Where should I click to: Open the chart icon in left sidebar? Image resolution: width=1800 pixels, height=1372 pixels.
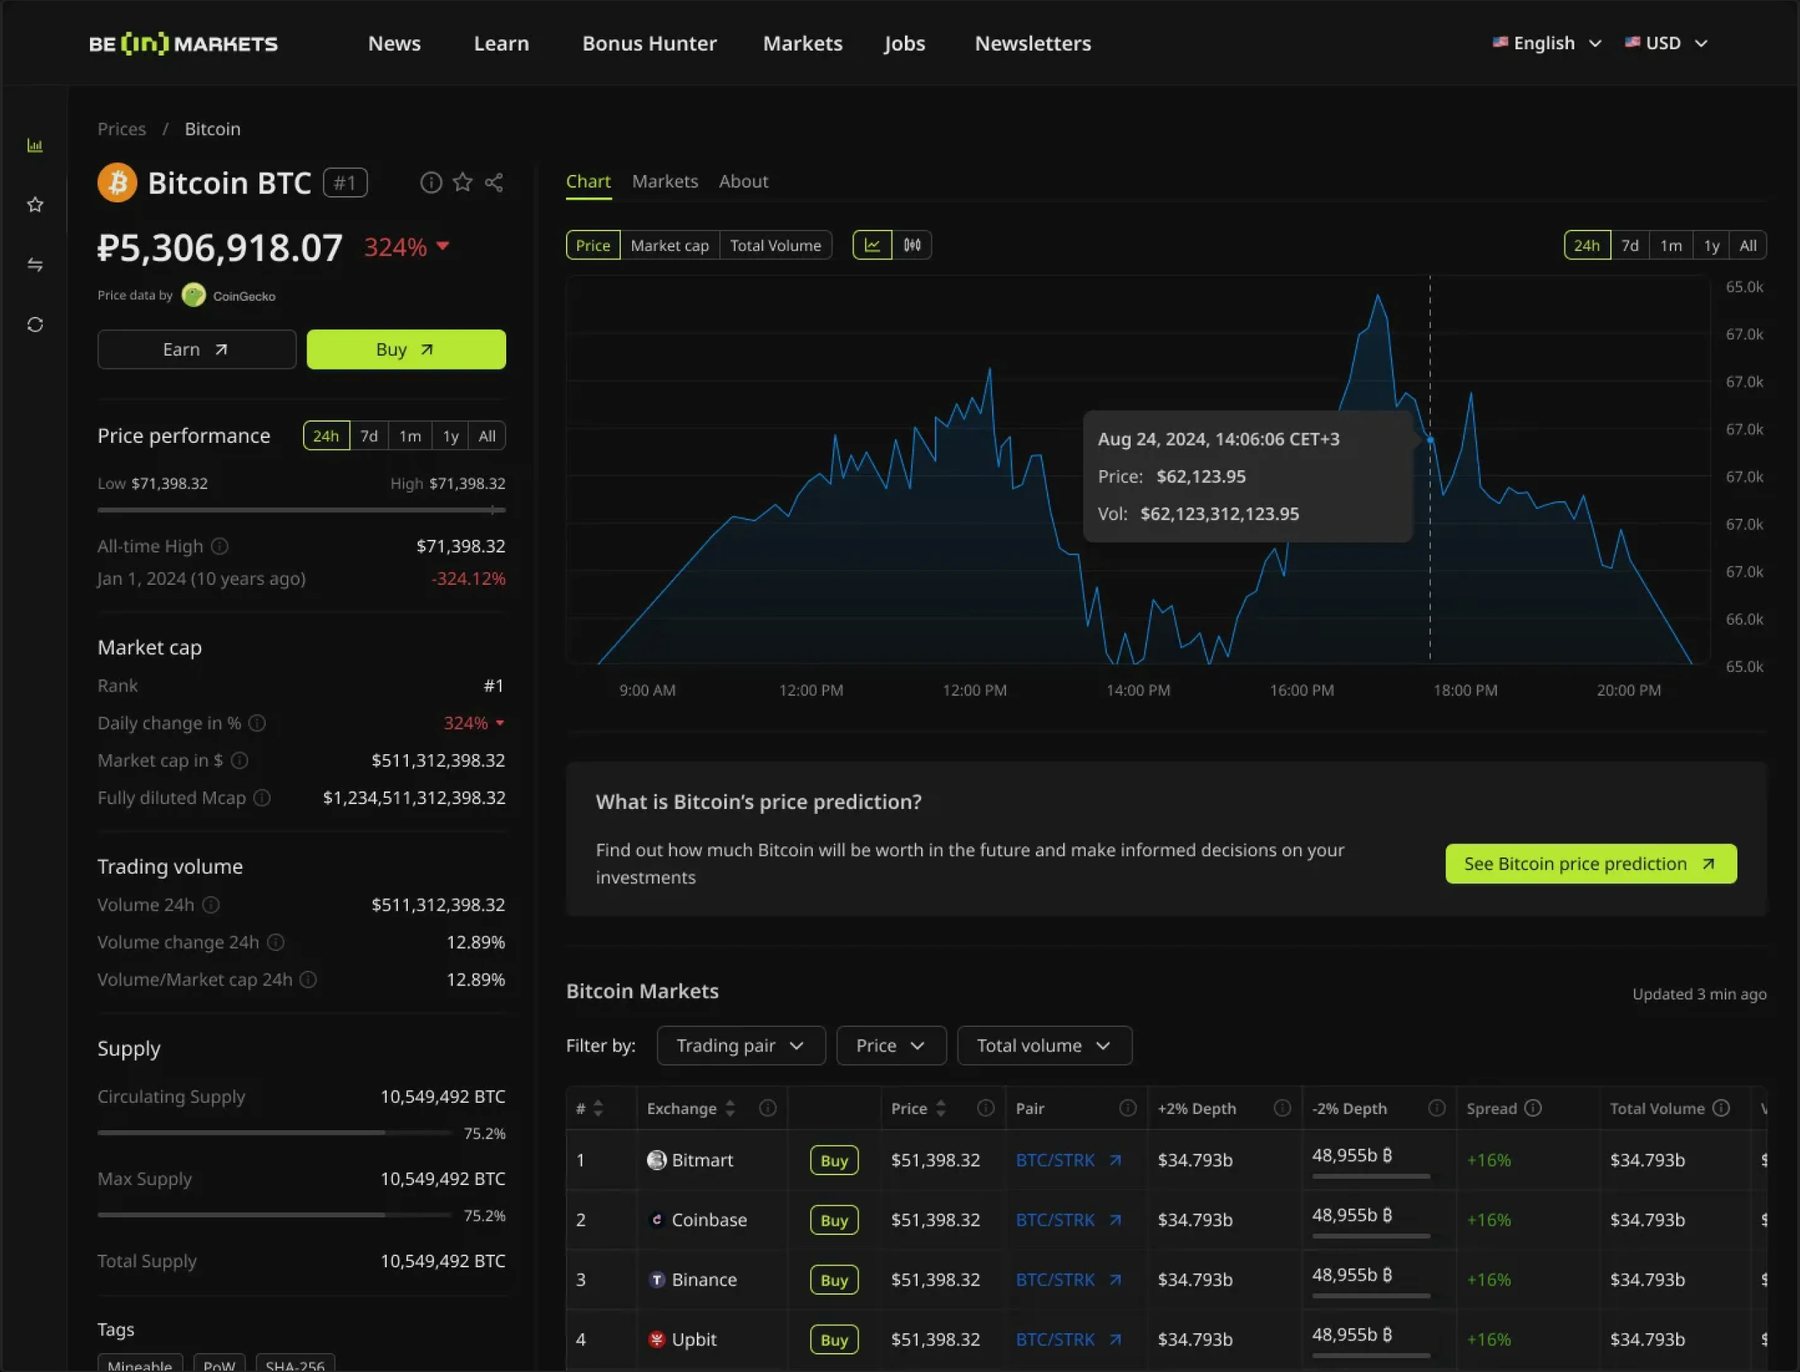tap(35, 146)
